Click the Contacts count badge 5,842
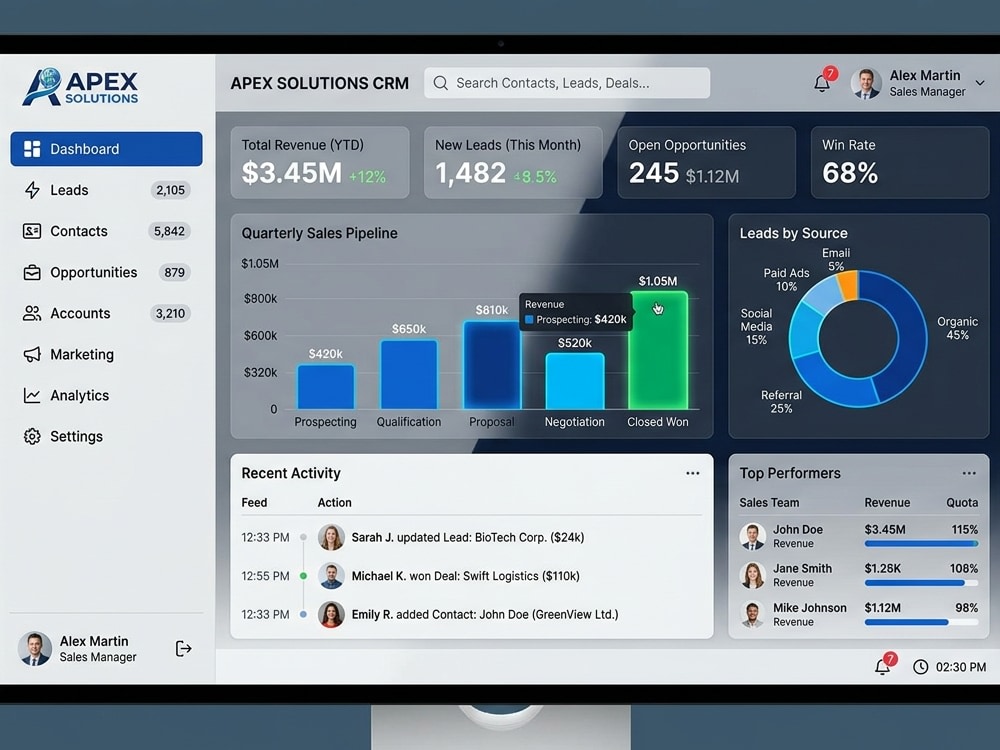This screenshot has width=1000, height=750. click(x=169, y=231)
